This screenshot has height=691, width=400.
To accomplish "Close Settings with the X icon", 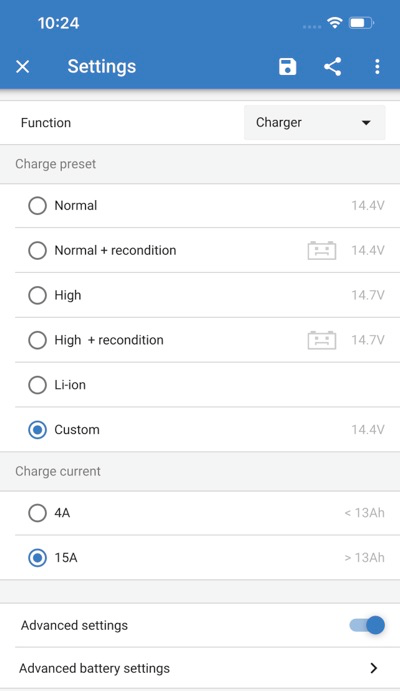I will tap(22, 67).
